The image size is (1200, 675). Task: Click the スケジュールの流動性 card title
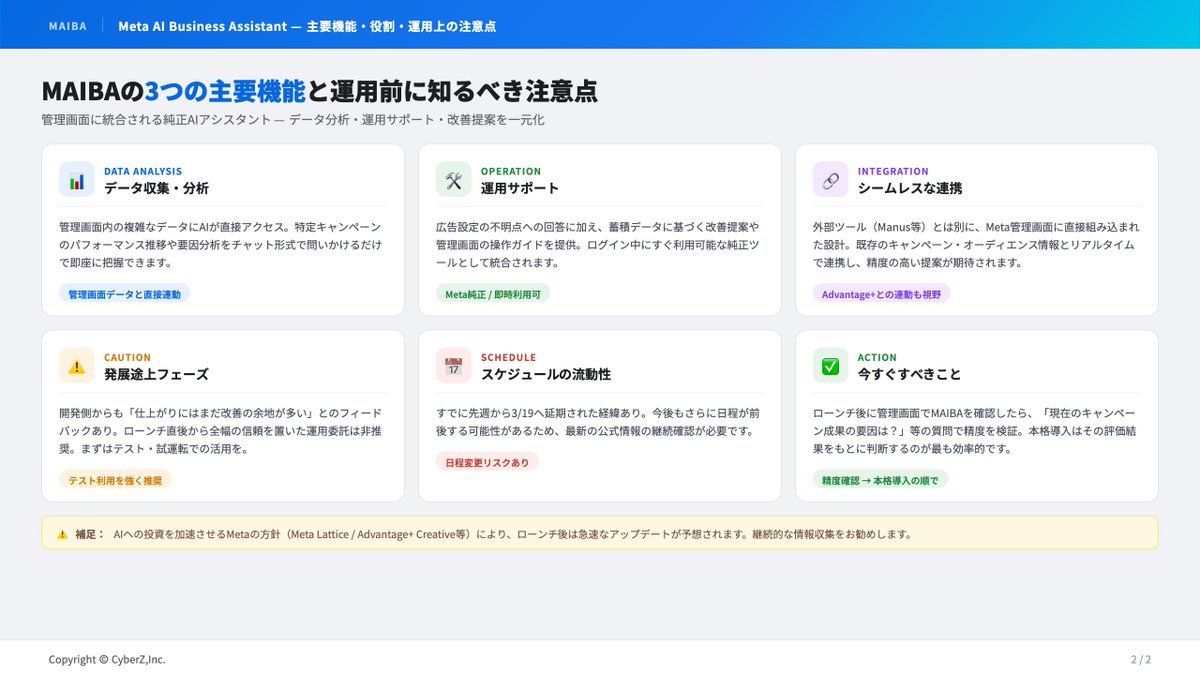[x=546, y=374]
